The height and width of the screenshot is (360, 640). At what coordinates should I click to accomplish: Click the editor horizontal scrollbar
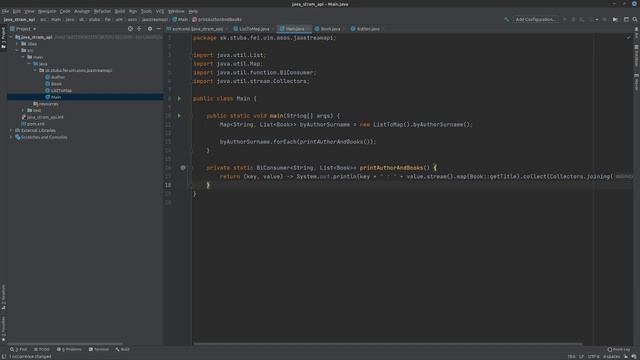tap(388, 344)
